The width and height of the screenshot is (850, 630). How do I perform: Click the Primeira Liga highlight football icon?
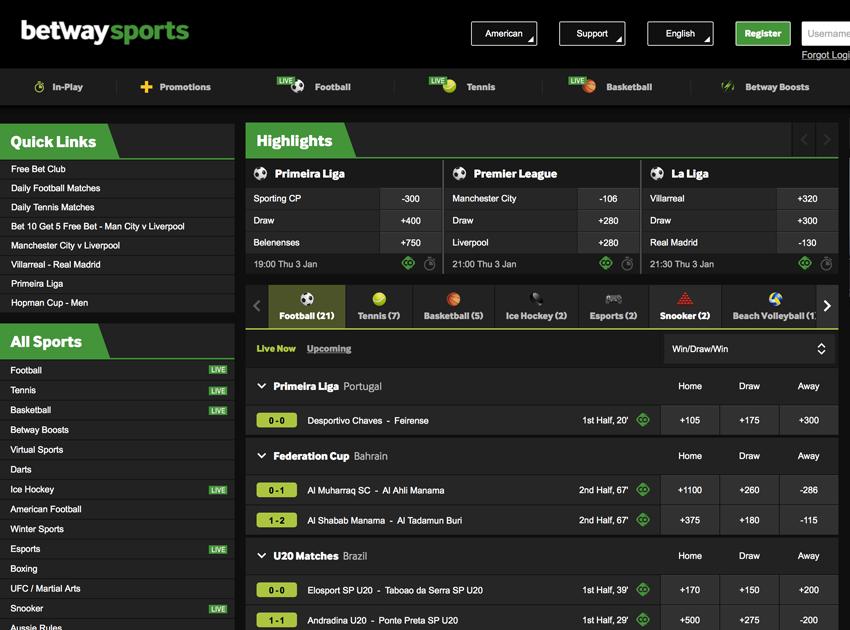[x=260, y=173]
